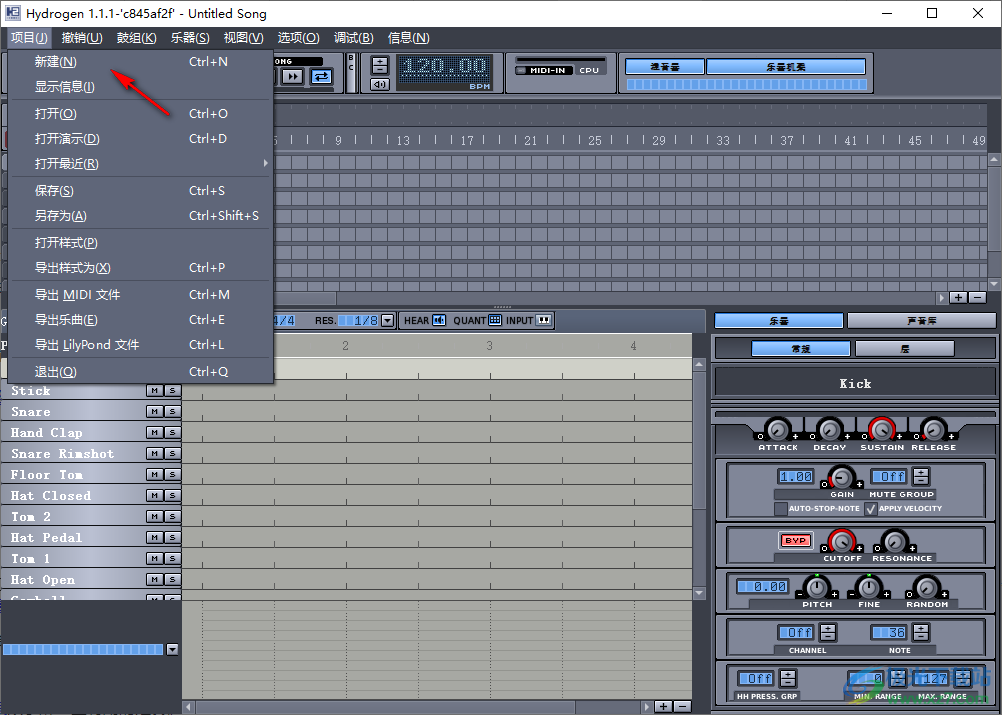Click the pattern editor vertical scrollbar
The height and width of the screenshot is (715, 1002).
pyautogui.click(x=699, y=479)
